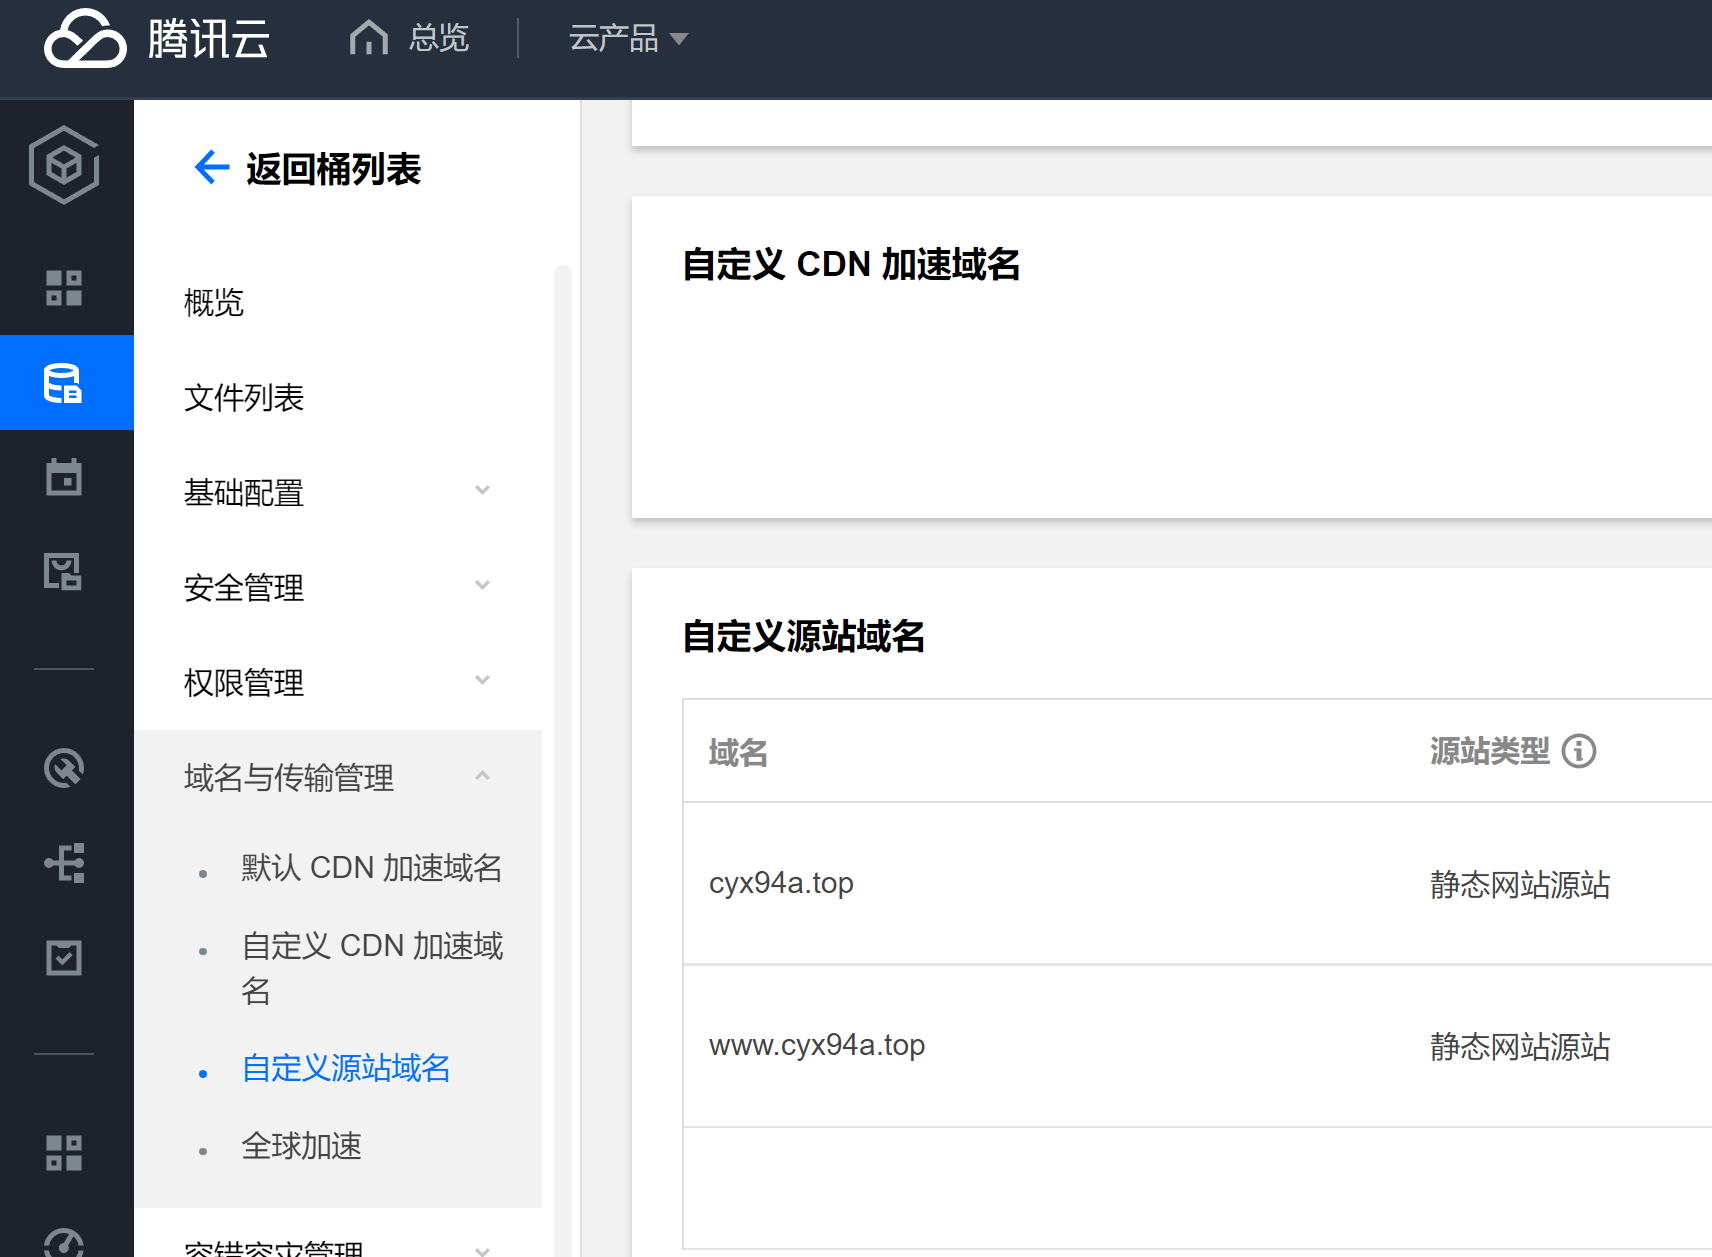Open the tree-structure icon in sidebar
1712x1257 pixels.
[64, 863]
